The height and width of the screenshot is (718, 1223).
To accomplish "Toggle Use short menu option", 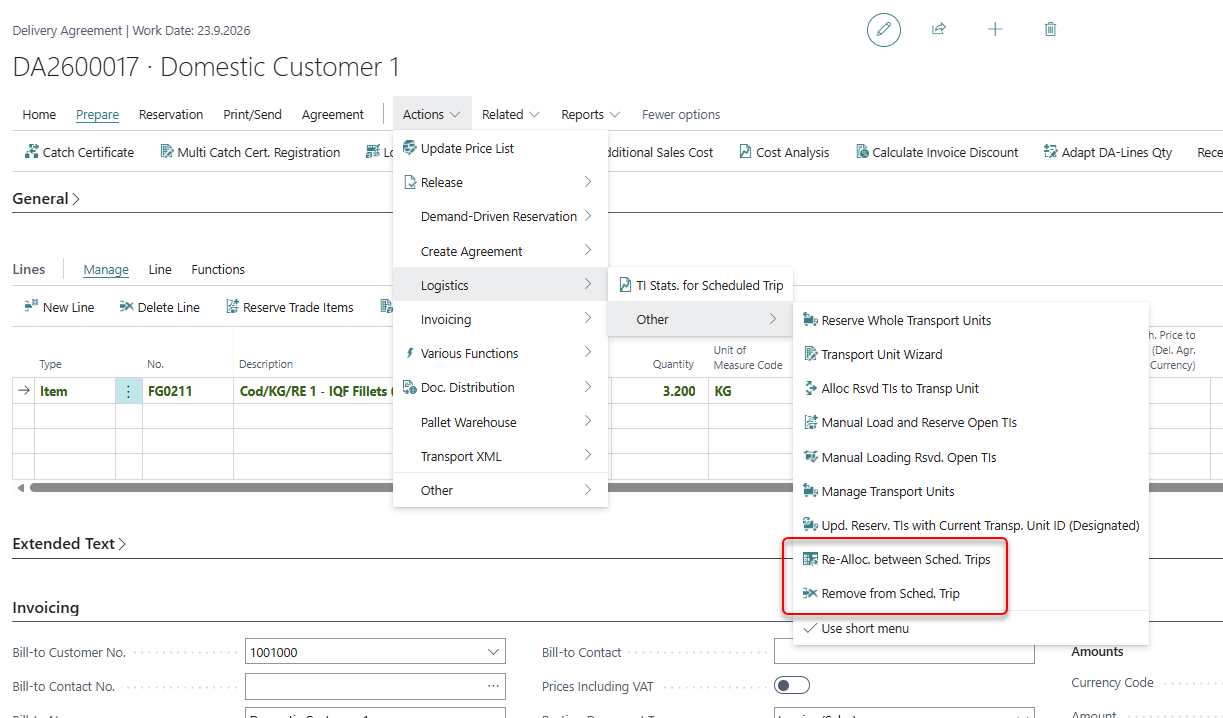I will click(x=971, y=628).
